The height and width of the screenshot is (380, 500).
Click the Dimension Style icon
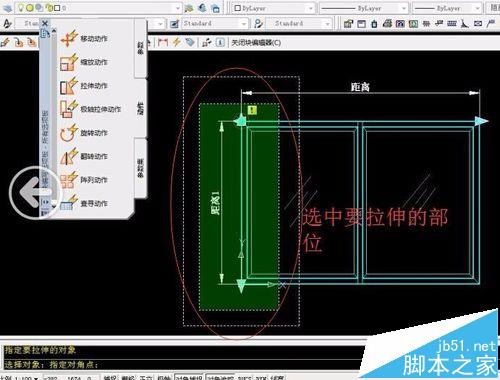(175, 24)
